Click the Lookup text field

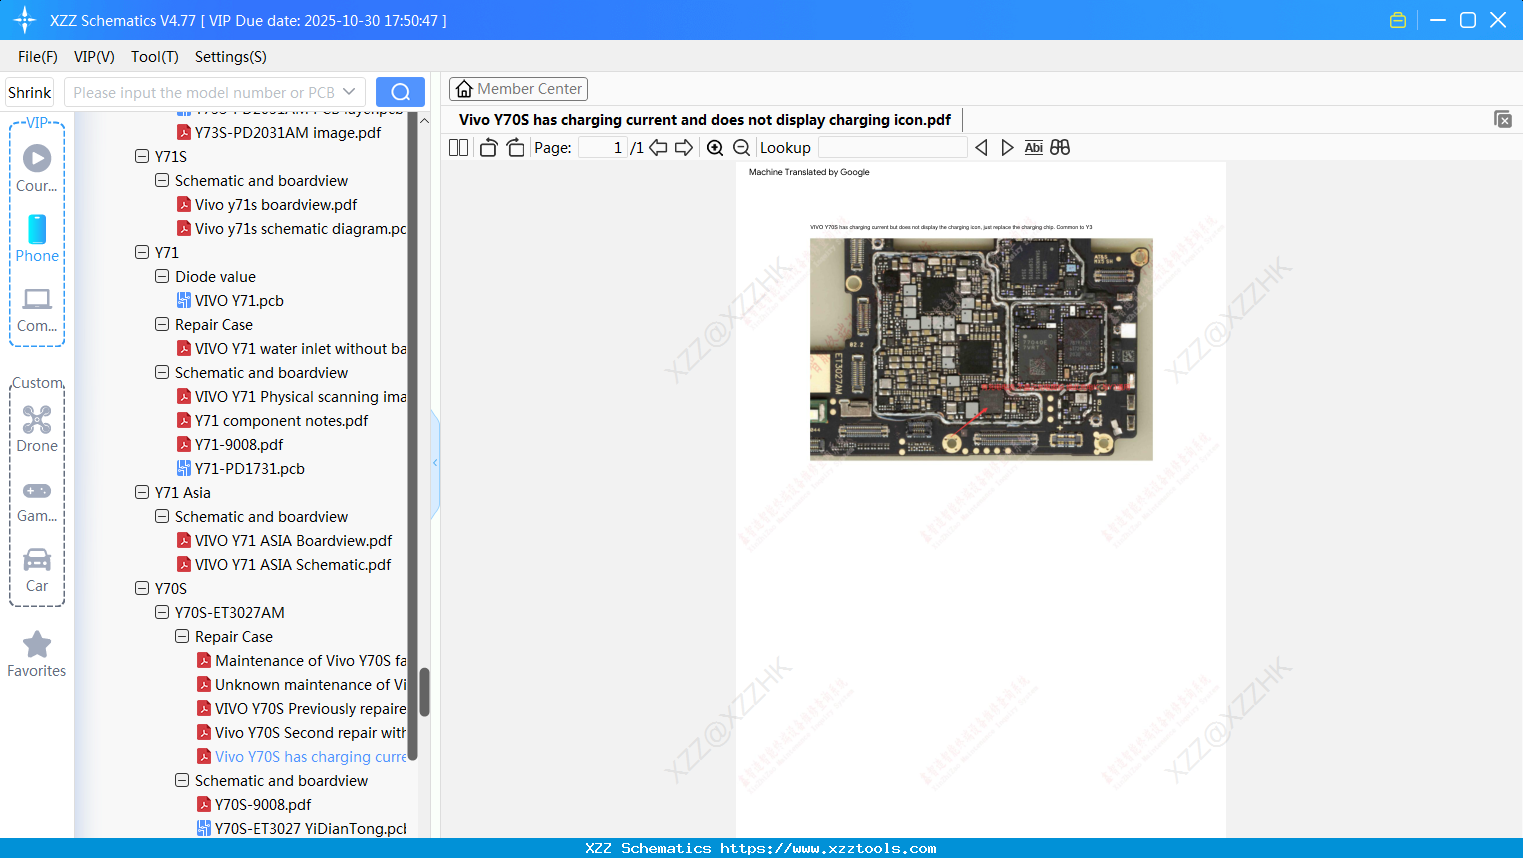893,148
